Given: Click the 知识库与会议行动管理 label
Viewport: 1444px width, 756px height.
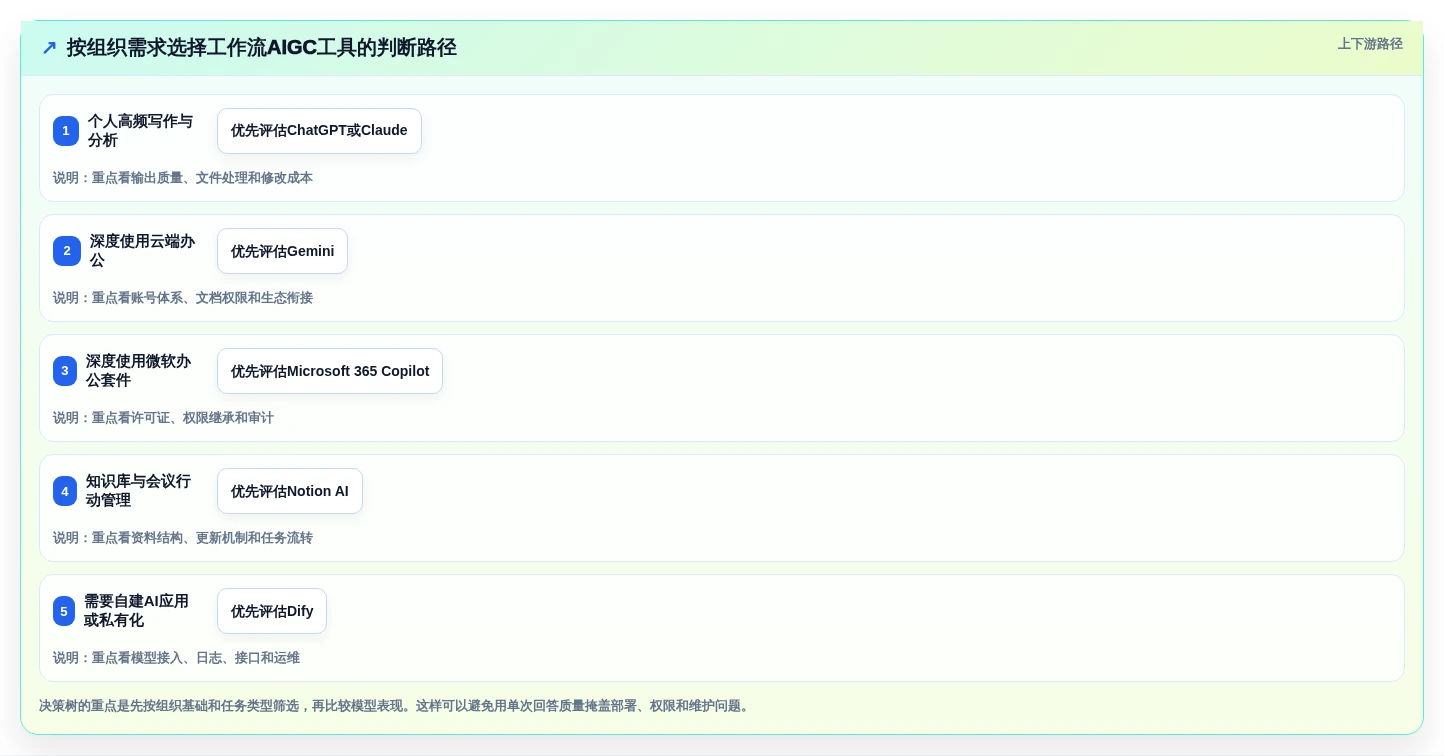Looking at the screenshot, I should tap(139, 491).
